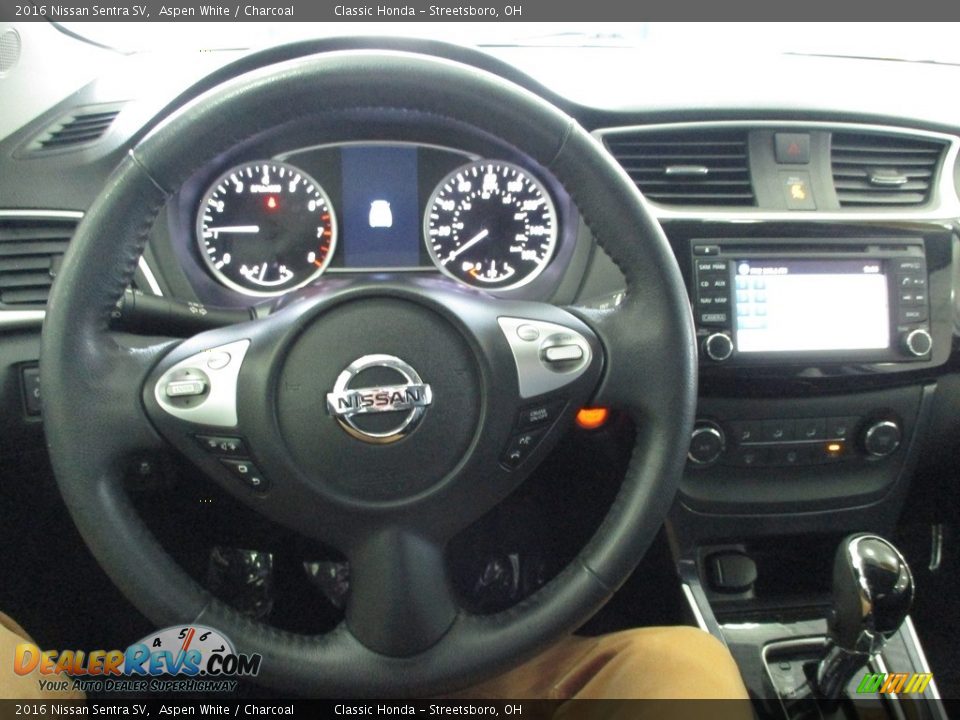960x720 pixels.
Task: Tap the cruise control set rocker
Action: coord(564,353)
